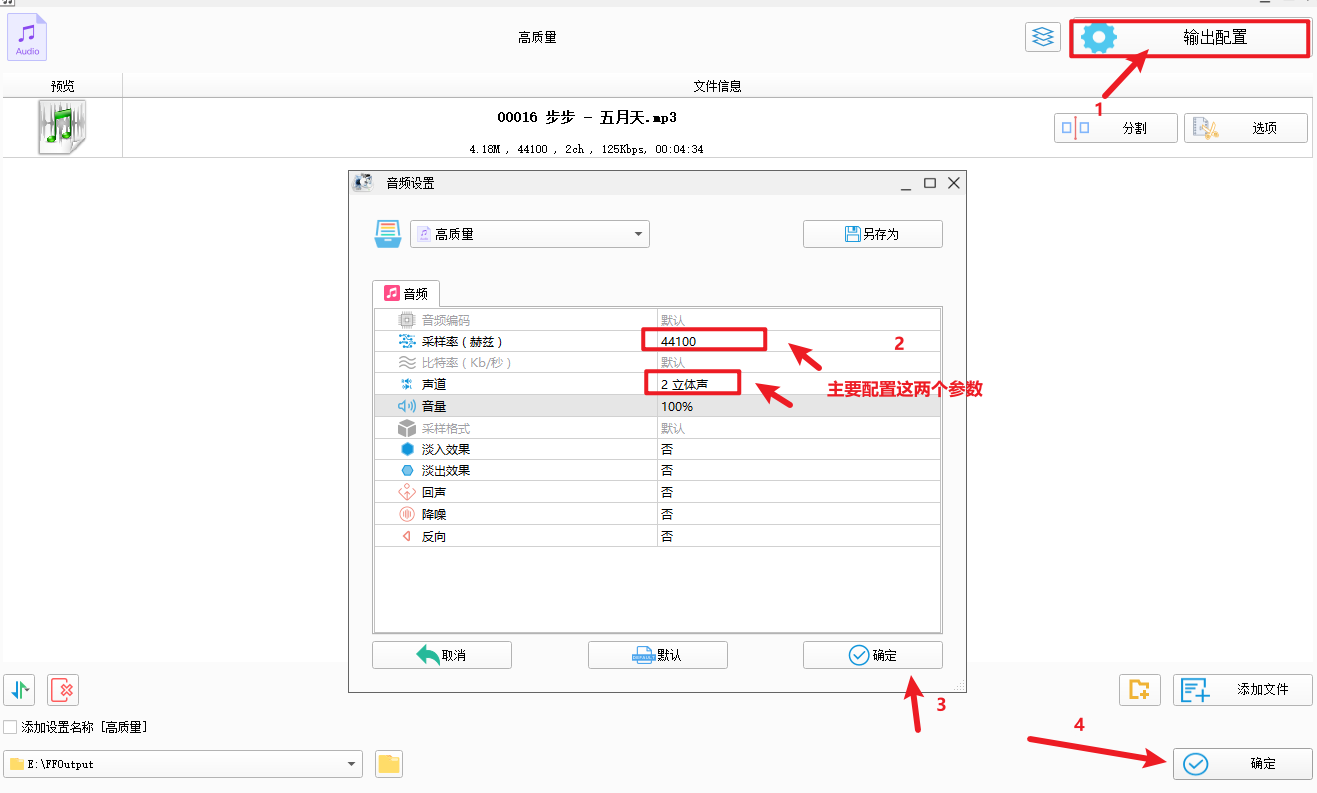Toggle the 反向 value 否
Viewport: 1317px width, 793px height.
667,536
